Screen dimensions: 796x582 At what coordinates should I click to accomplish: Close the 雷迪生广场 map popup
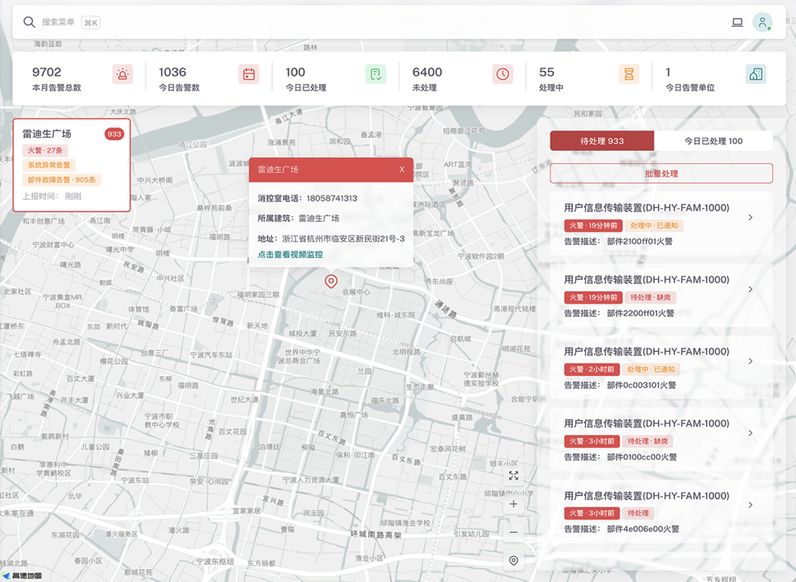click(x=402, y=170)
